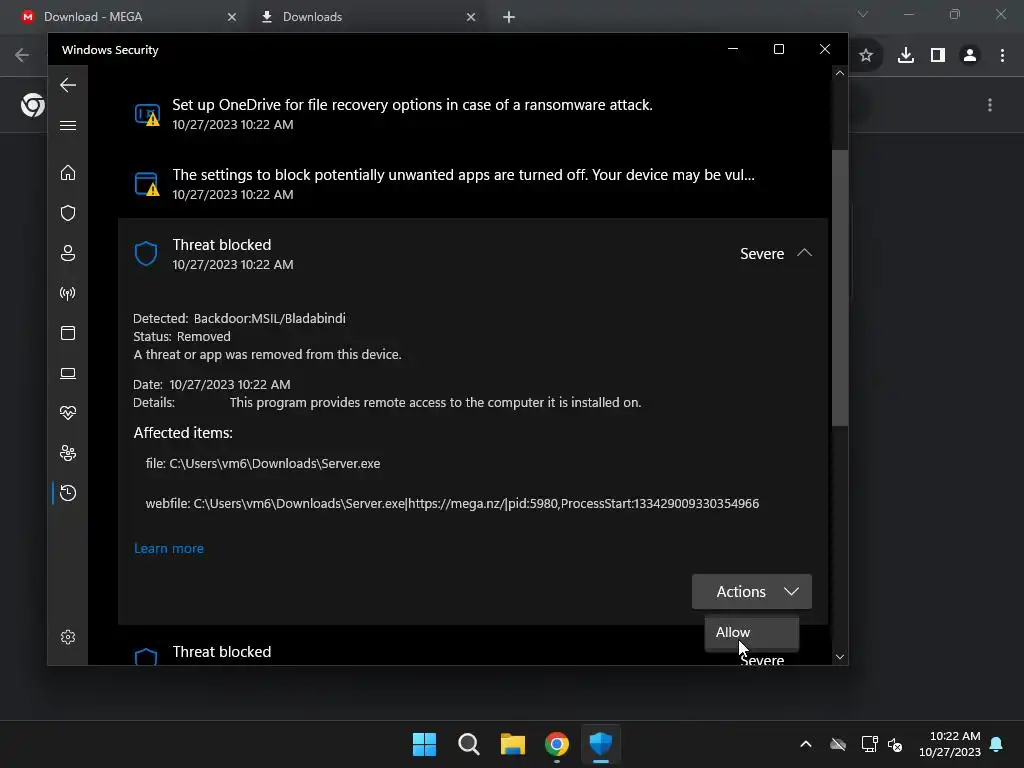Open Chrome tab search dropdown

[x=863, y=14]
